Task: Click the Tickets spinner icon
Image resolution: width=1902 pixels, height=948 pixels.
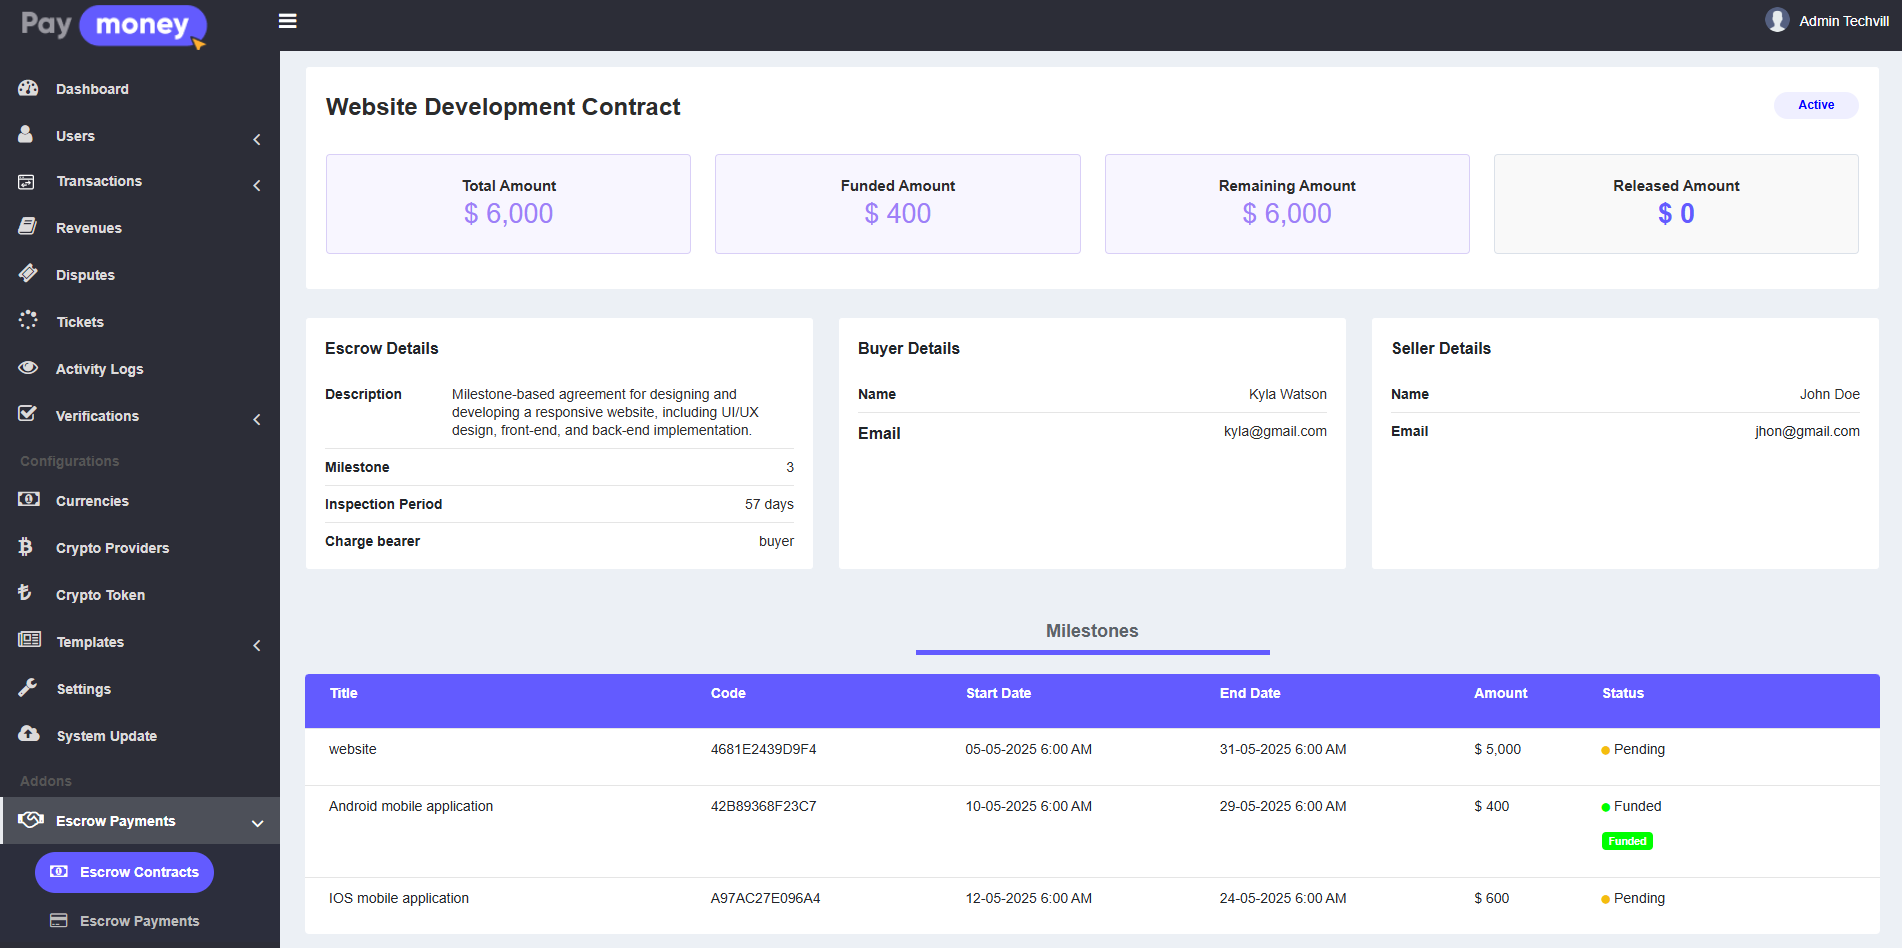Action: pyautogui.click(x=28, y=320)
